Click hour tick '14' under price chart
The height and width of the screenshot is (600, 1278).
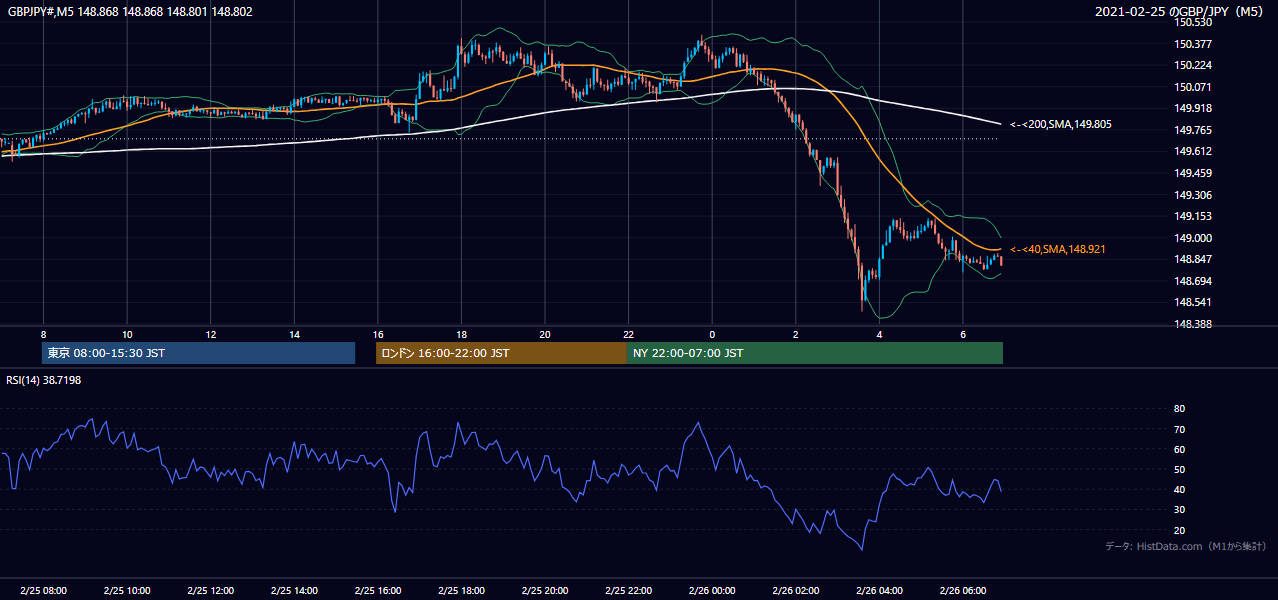pyautogui.click(x=294, y=335)
